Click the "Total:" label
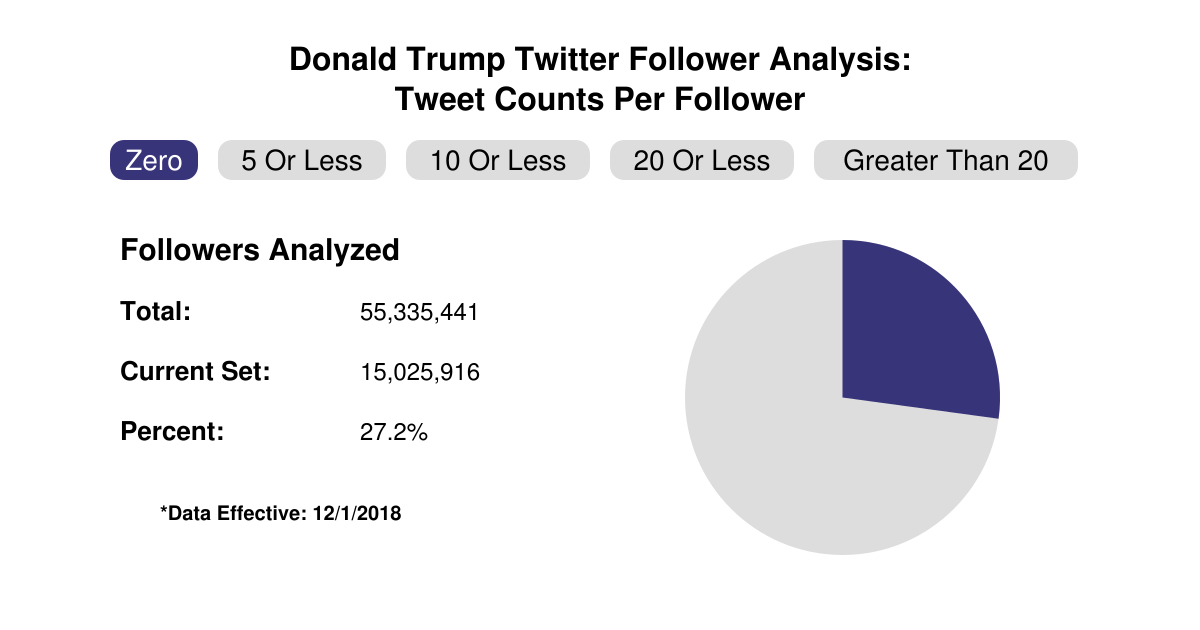Image resolution: width=1200 pixels, height=630 pixels. click(x=155, y=311)
